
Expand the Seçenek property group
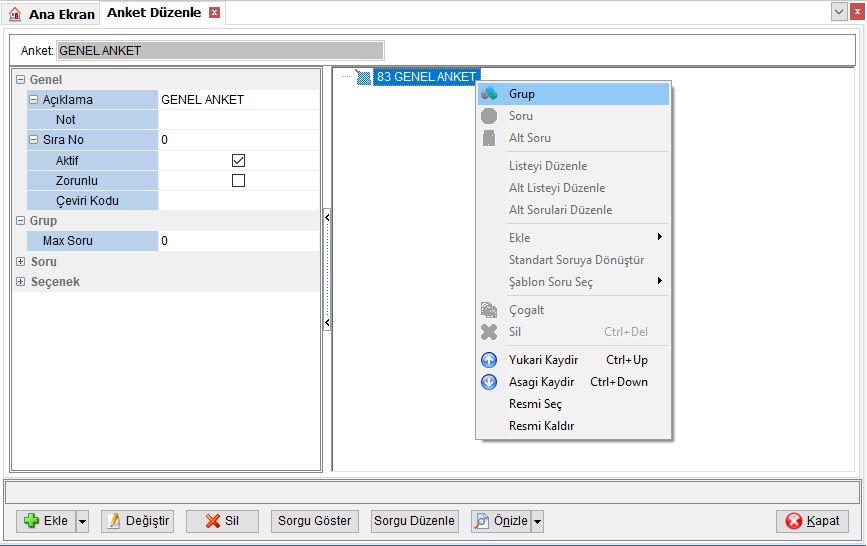pos(20,282)
